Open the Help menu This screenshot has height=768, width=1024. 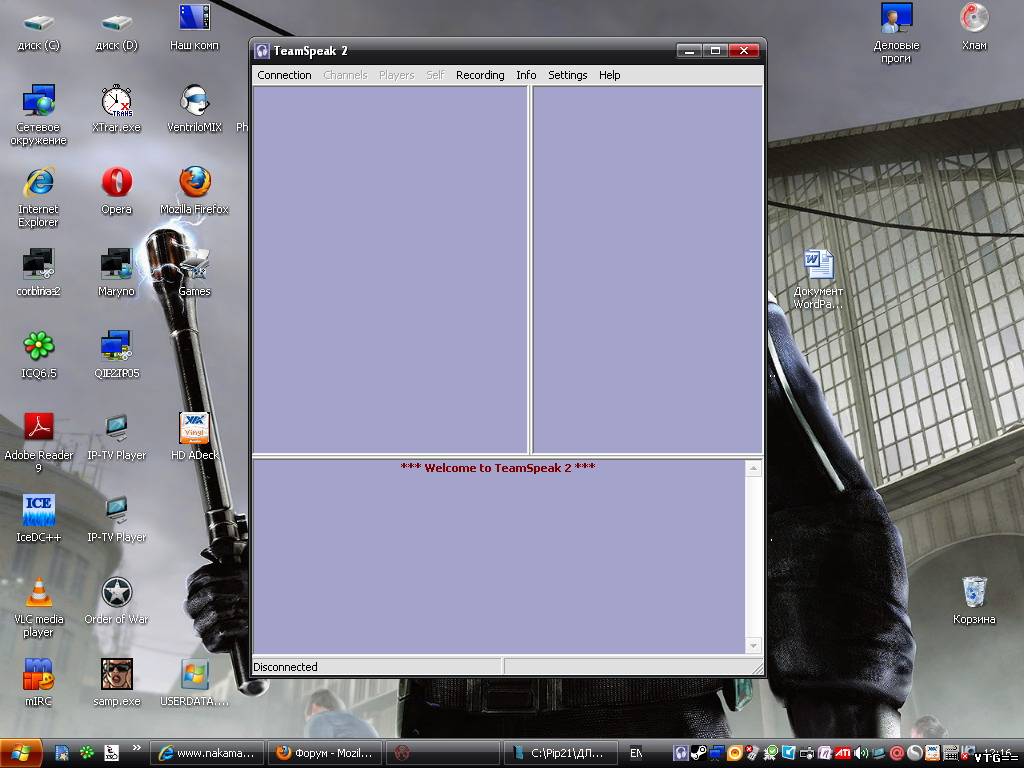tap(609, 75)
